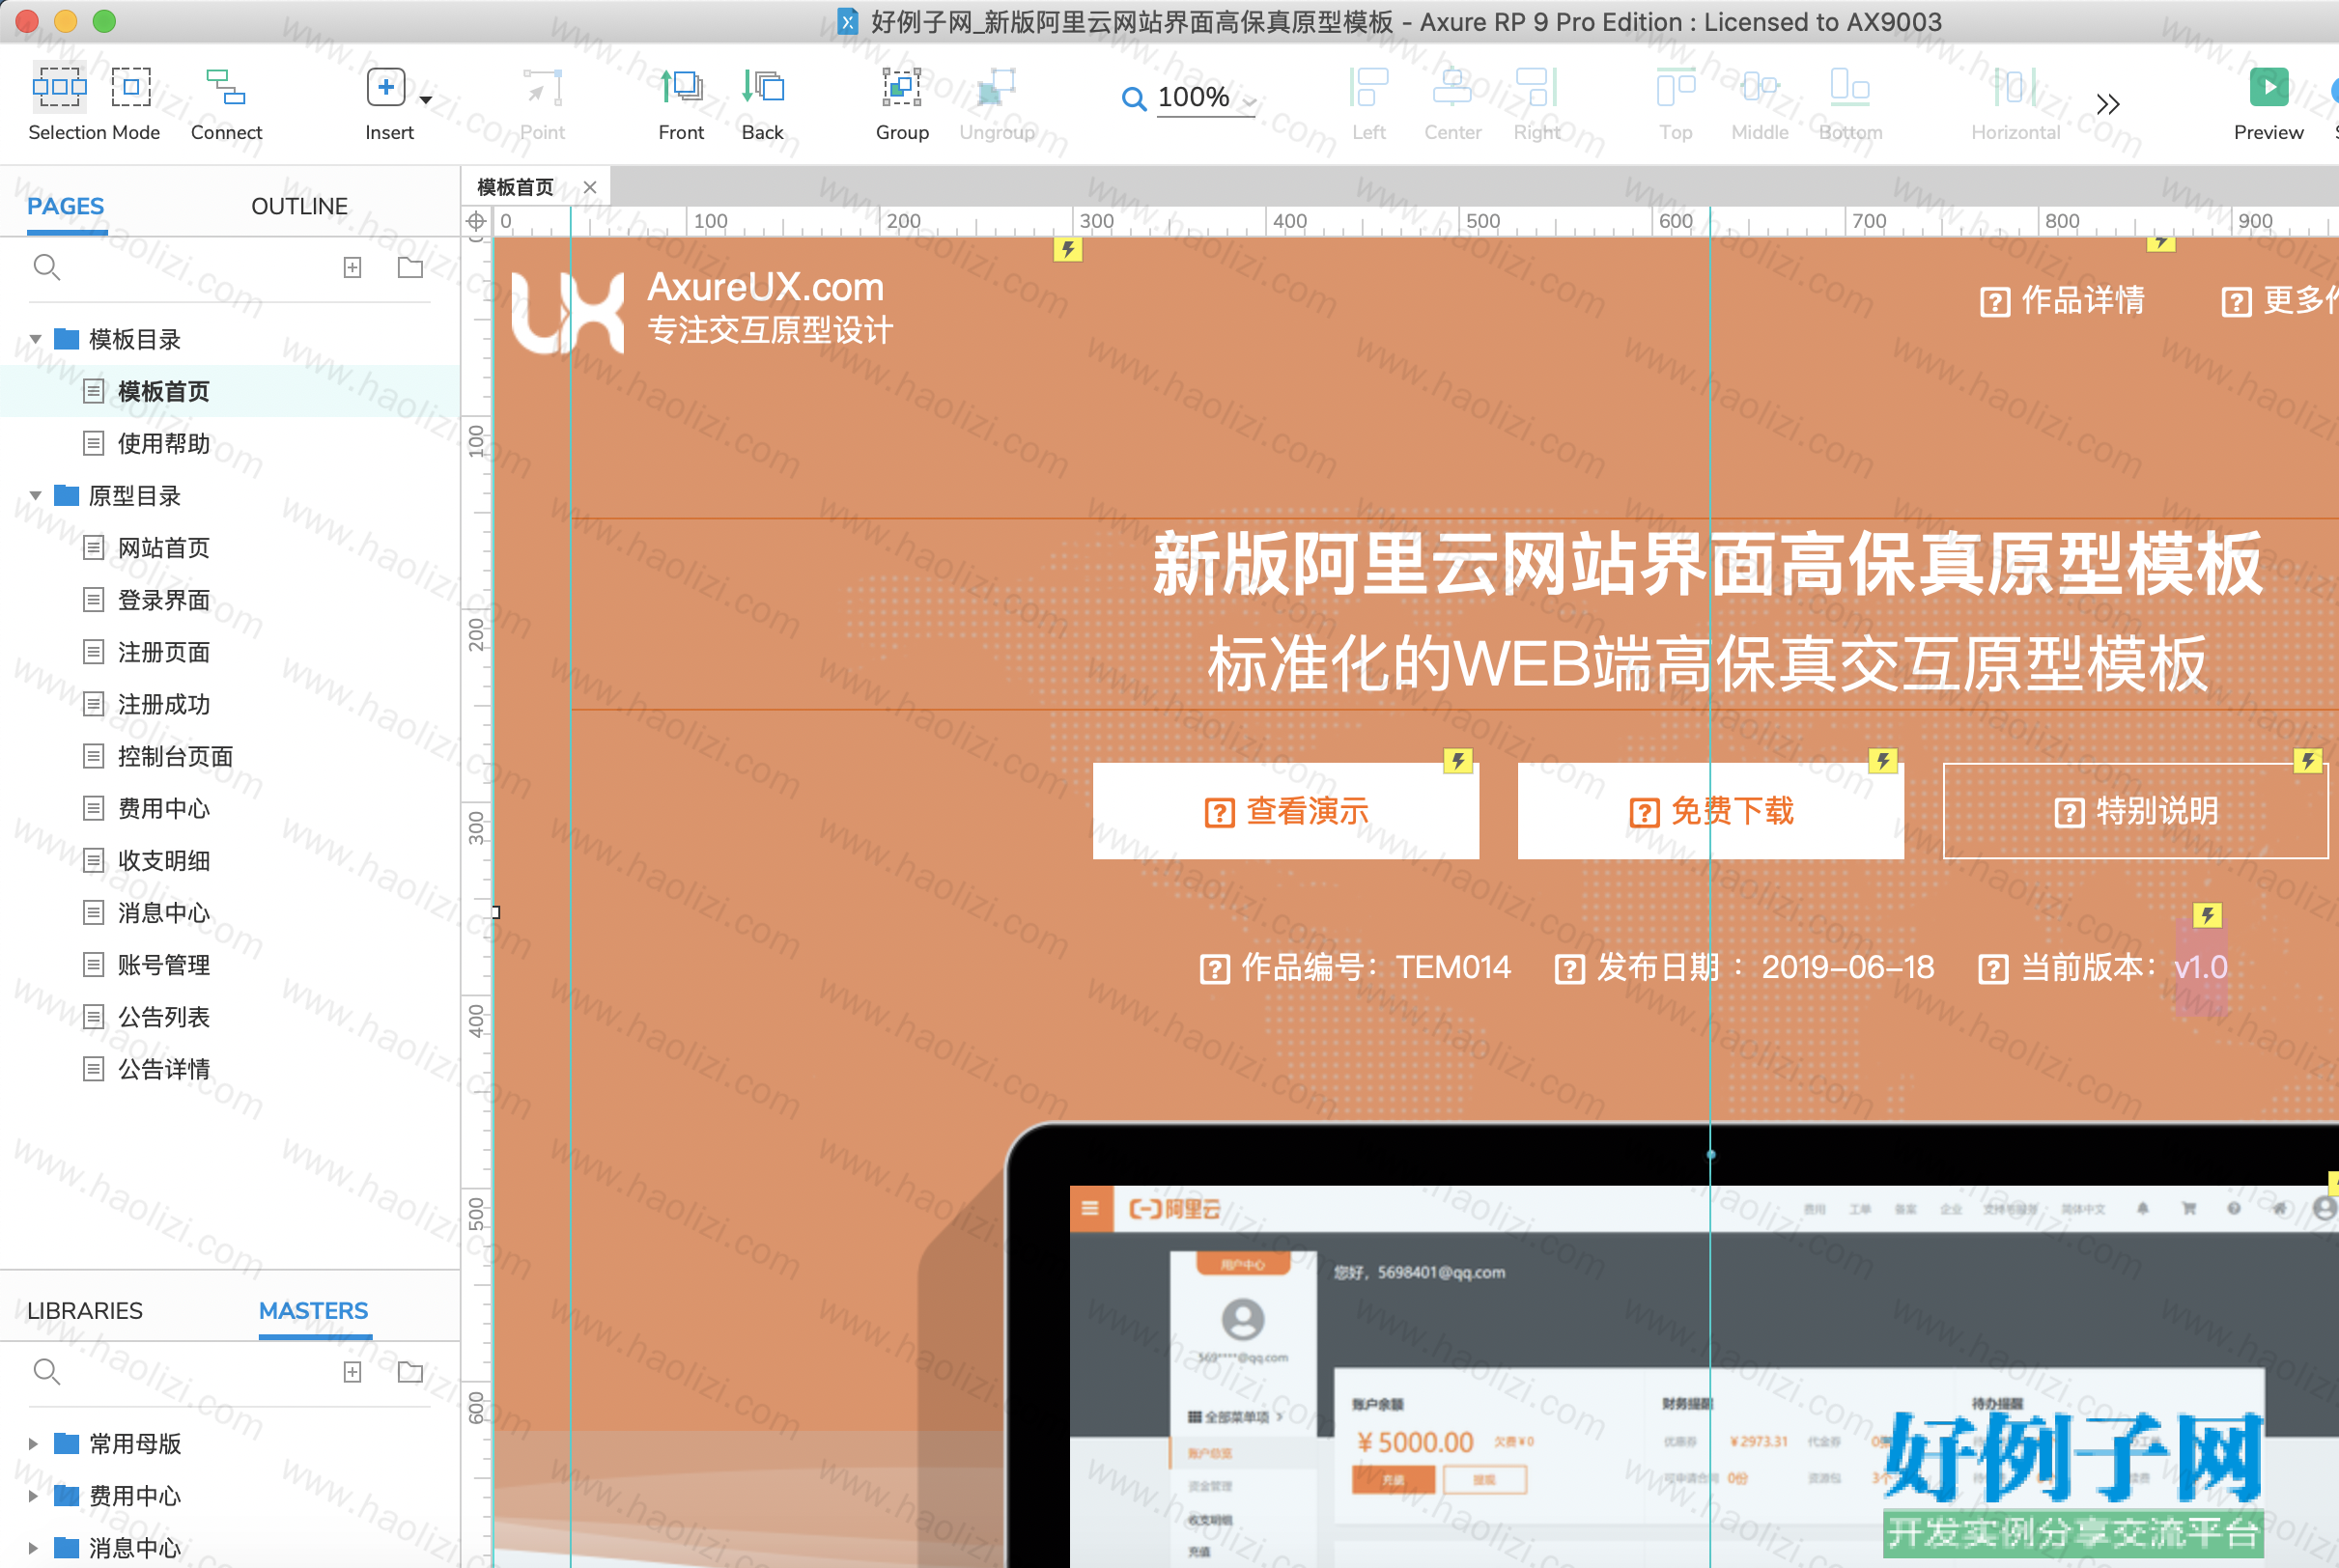Viewport: 2339px width, 1568px height.
Task: Add a new page in Pages panel
Action: [x=352, y=268]
